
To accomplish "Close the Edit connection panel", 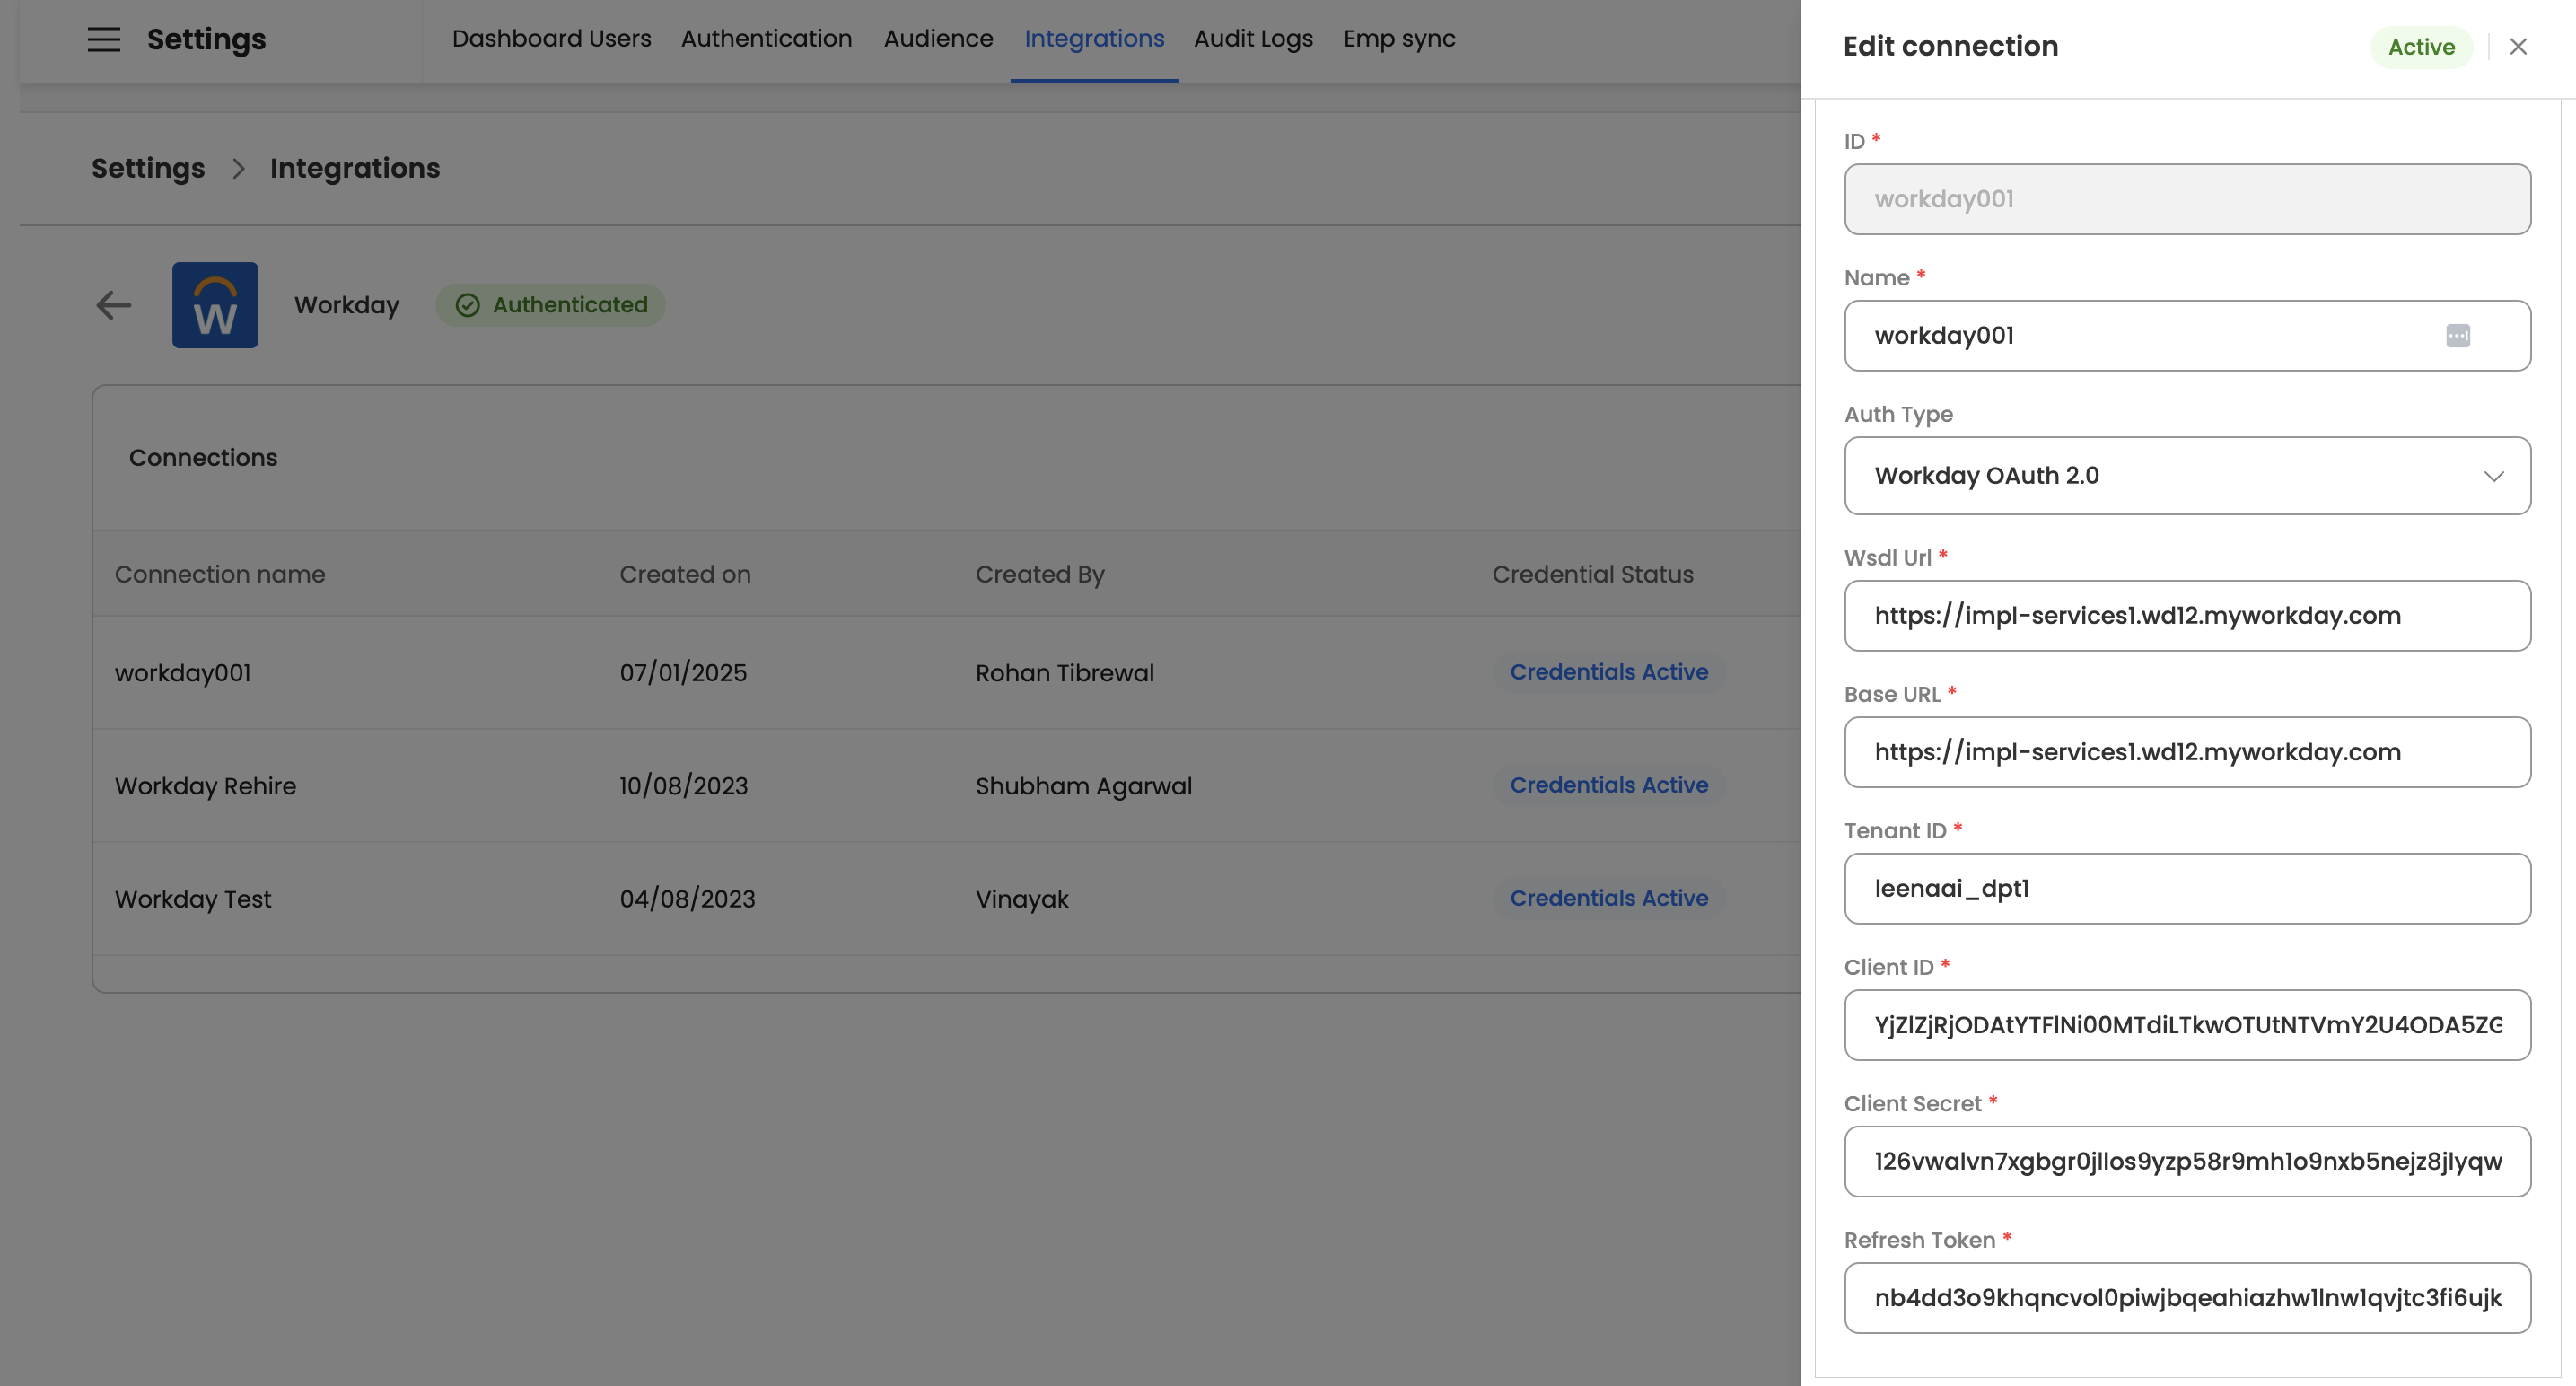I will 2518,47.
